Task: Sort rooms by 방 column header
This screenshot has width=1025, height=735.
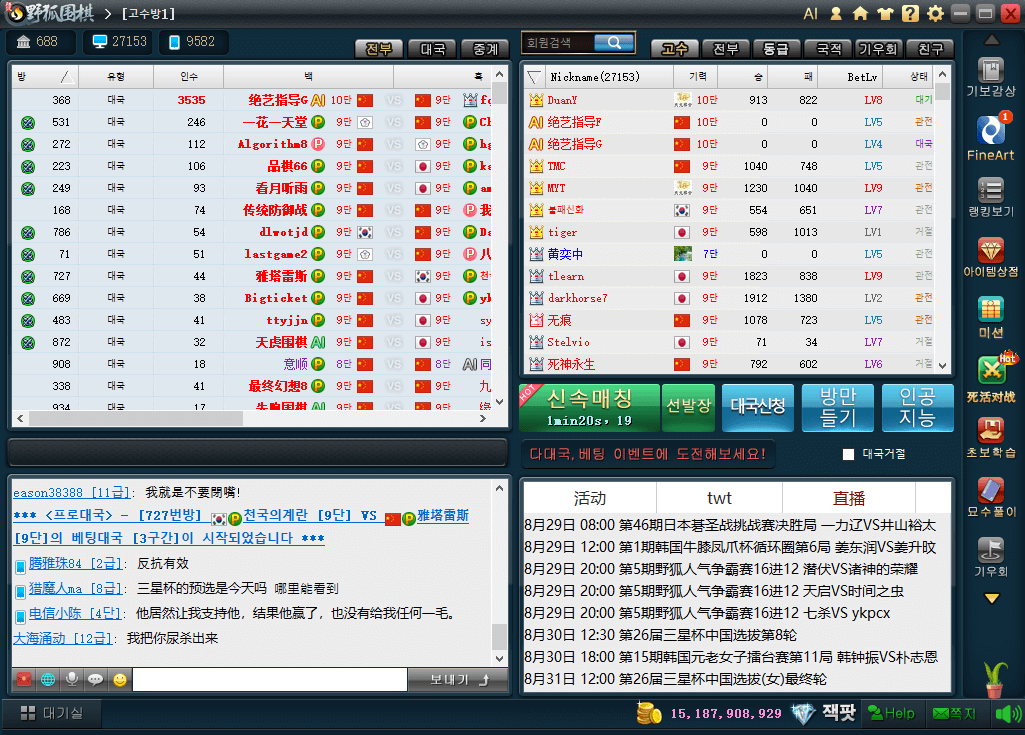Action: point(44,77)
